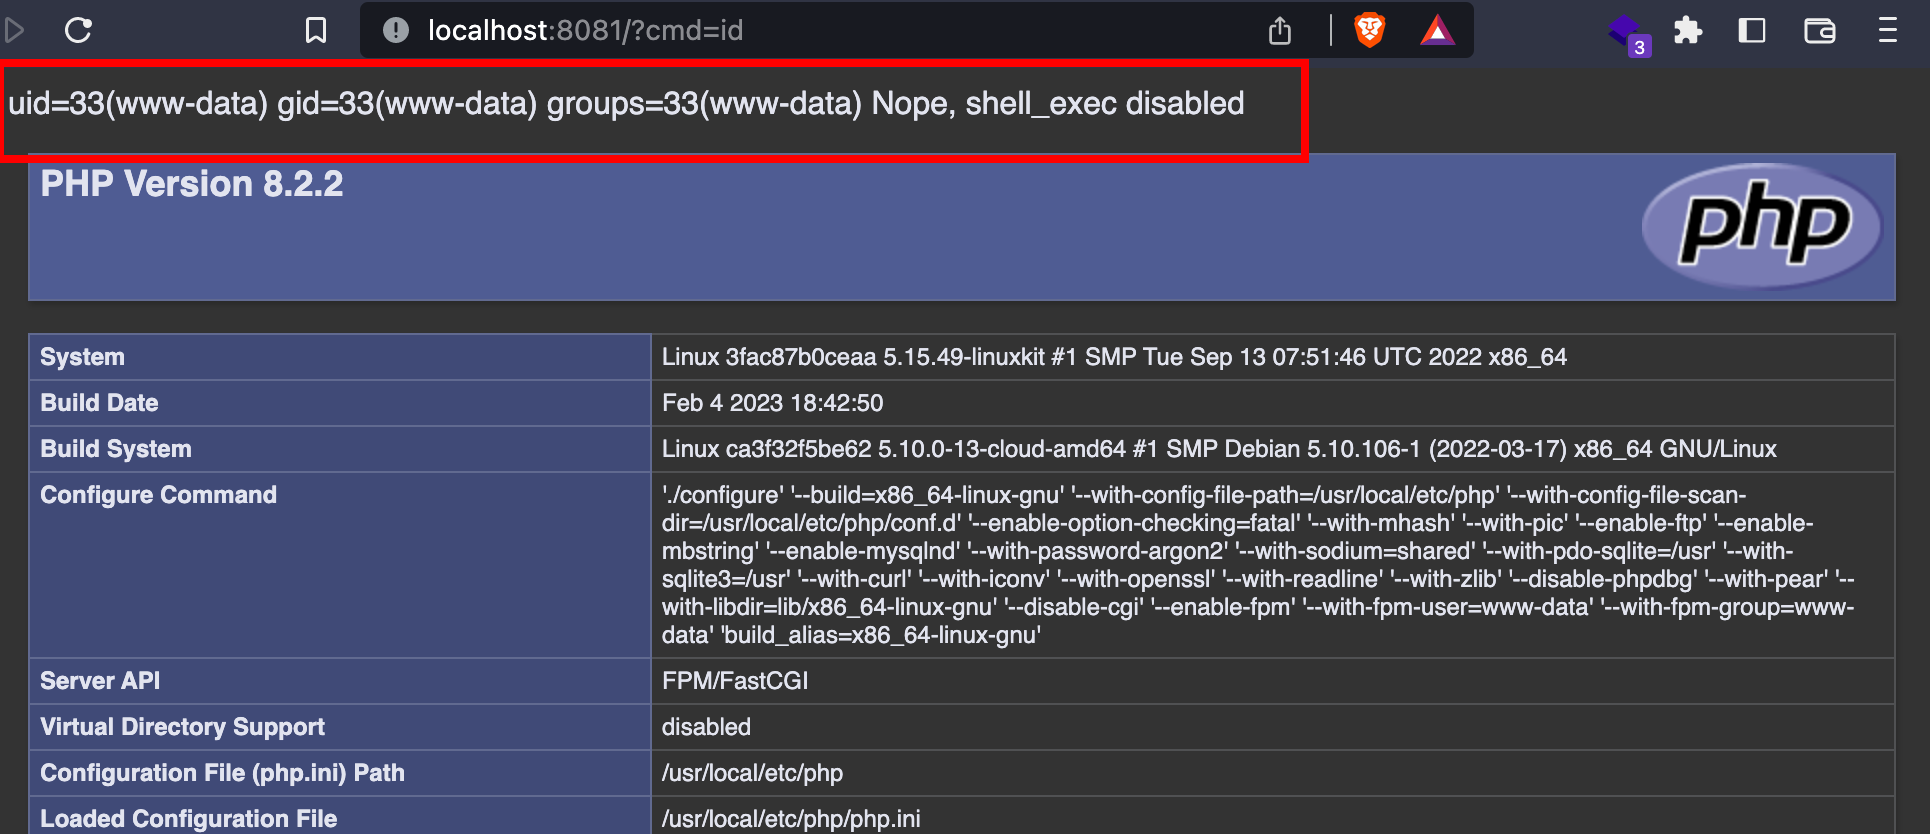Open Brave Rewards triangle icon

point(1437,30)
